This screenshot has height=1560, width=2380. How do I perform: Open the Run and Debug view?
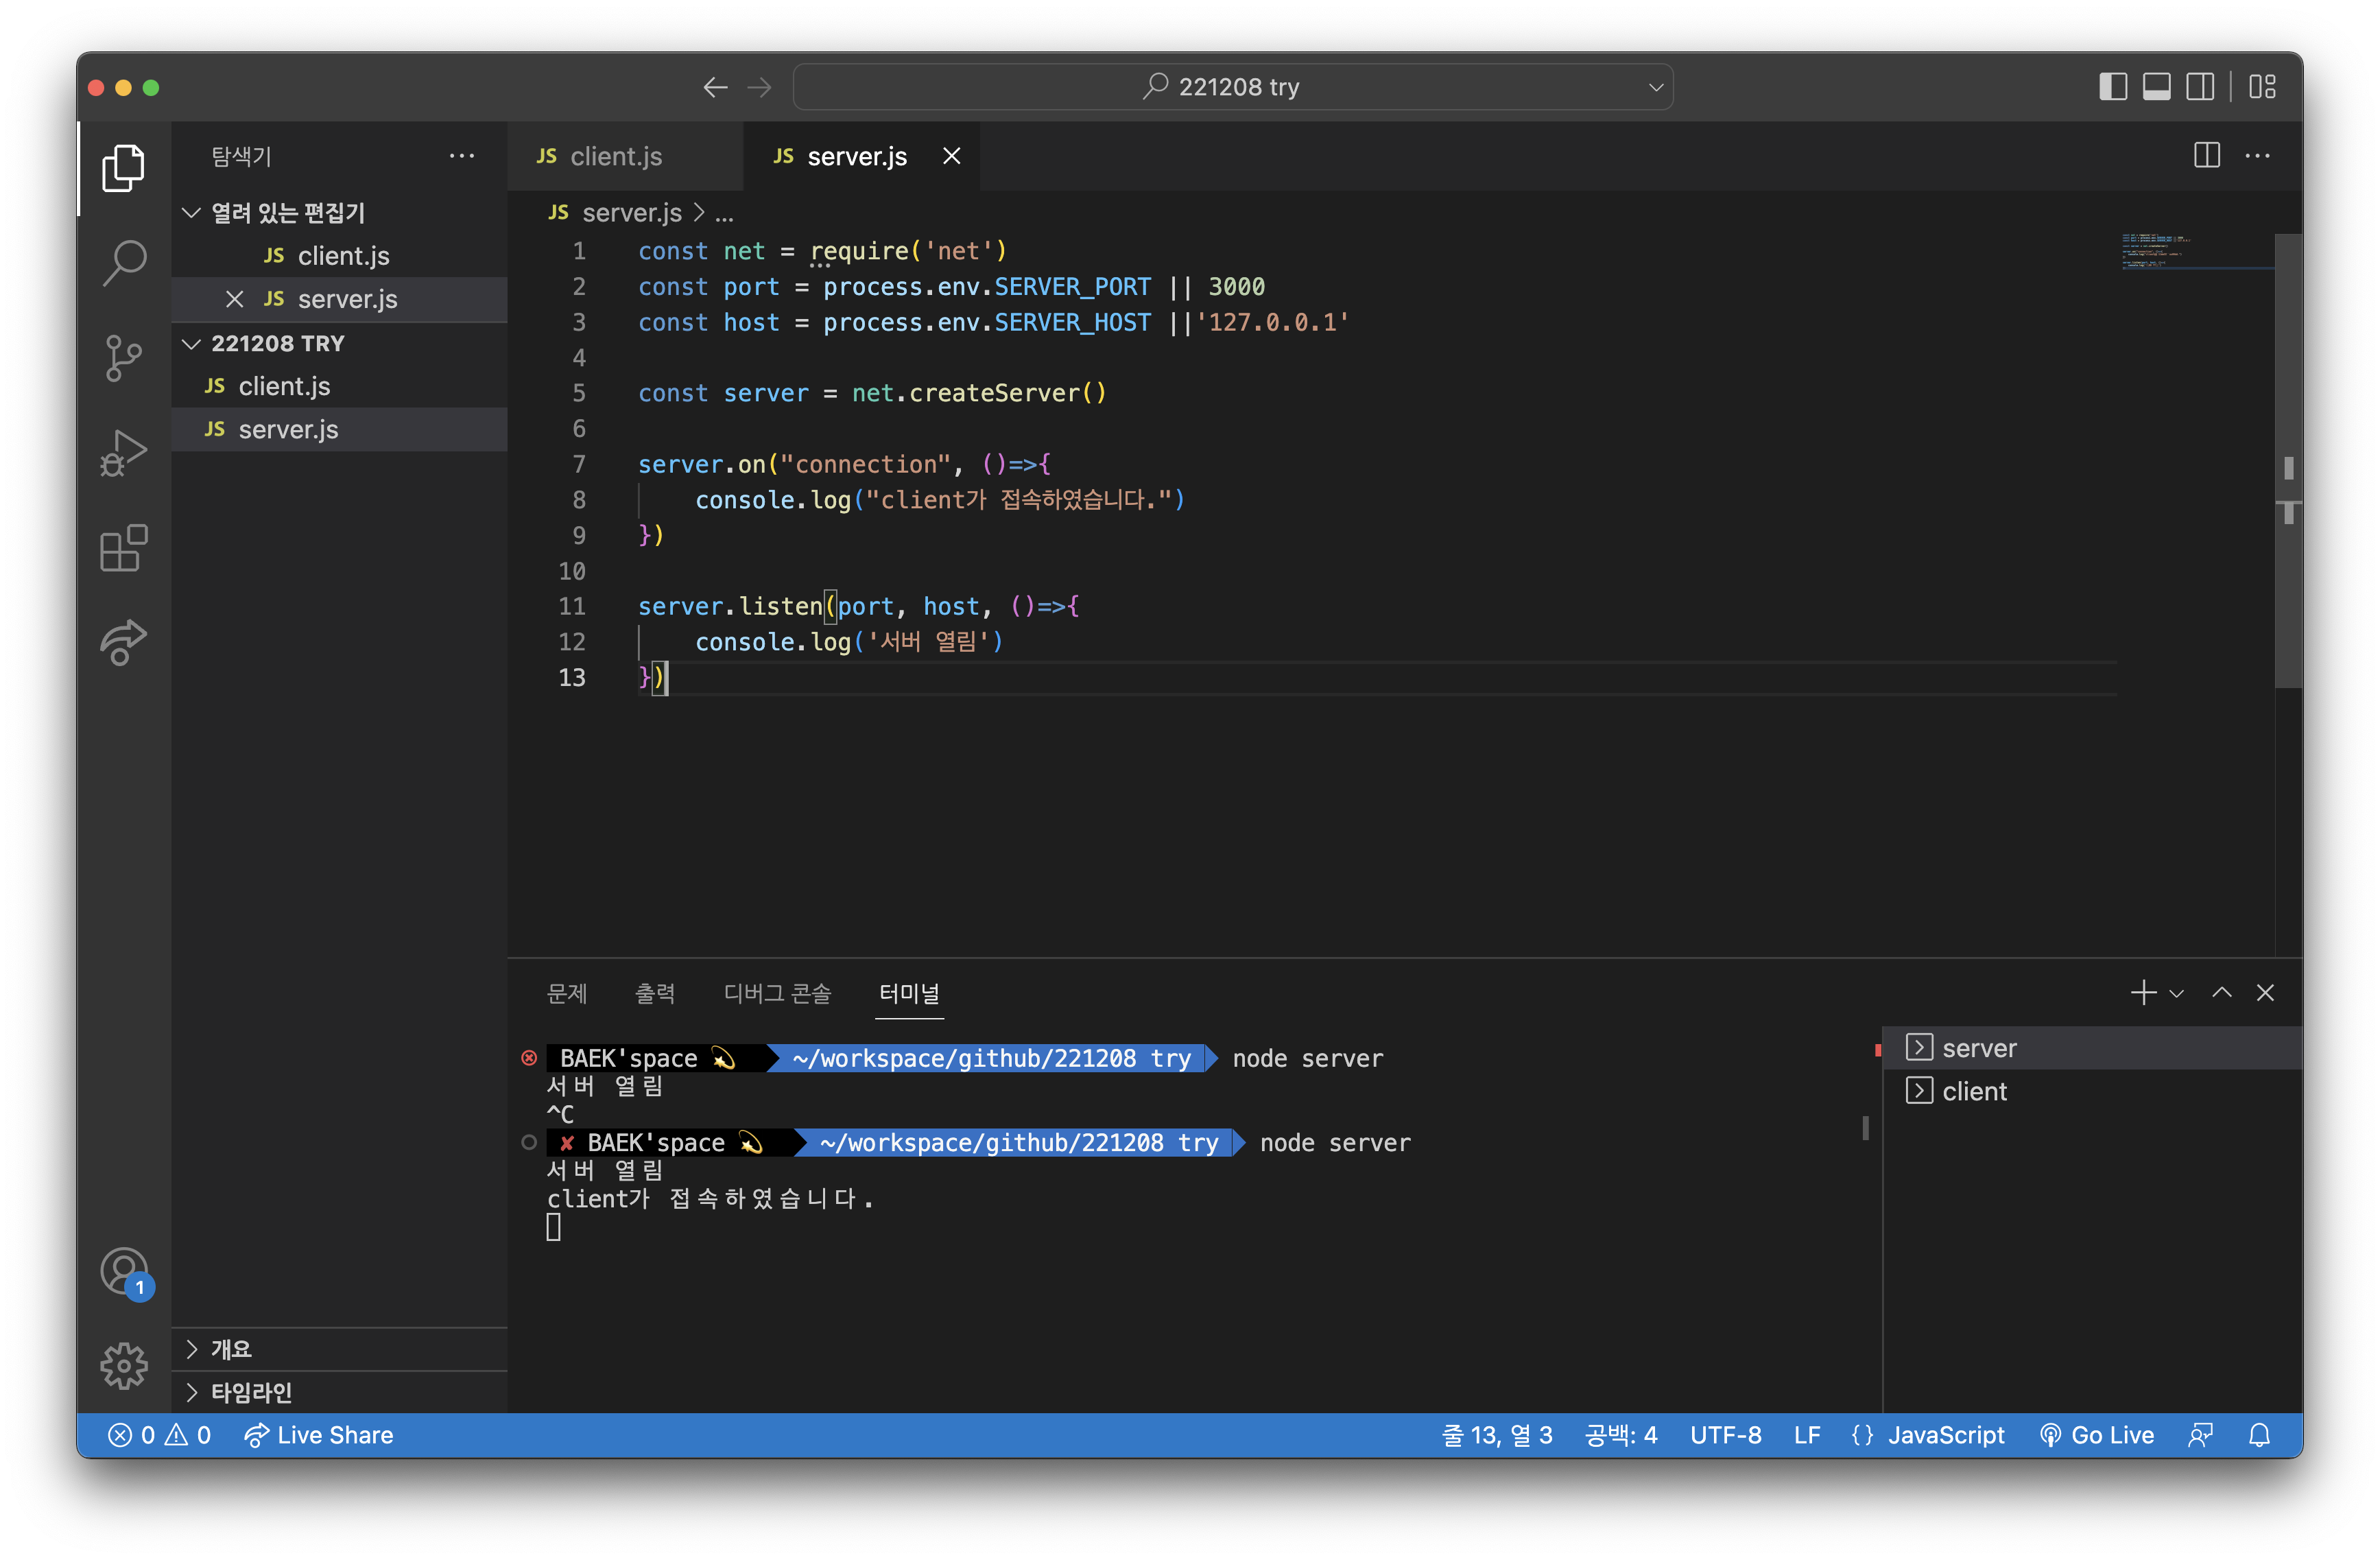tap(124, 453)
